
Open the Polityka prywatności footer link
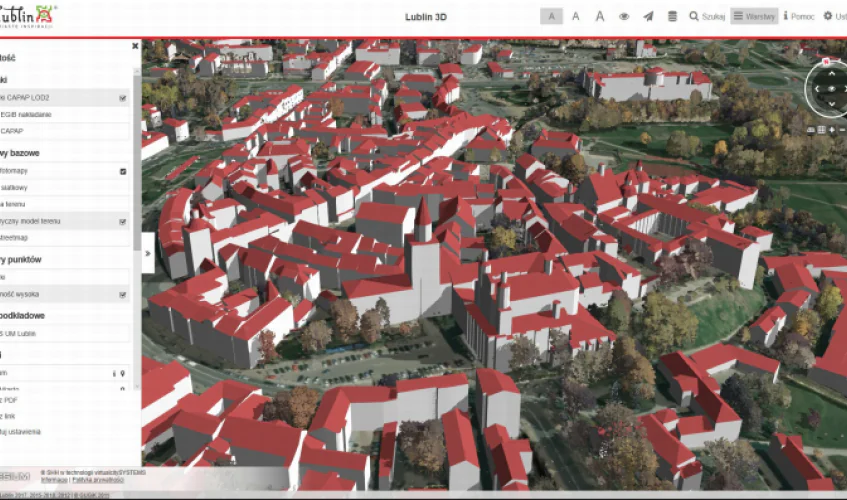98,480
